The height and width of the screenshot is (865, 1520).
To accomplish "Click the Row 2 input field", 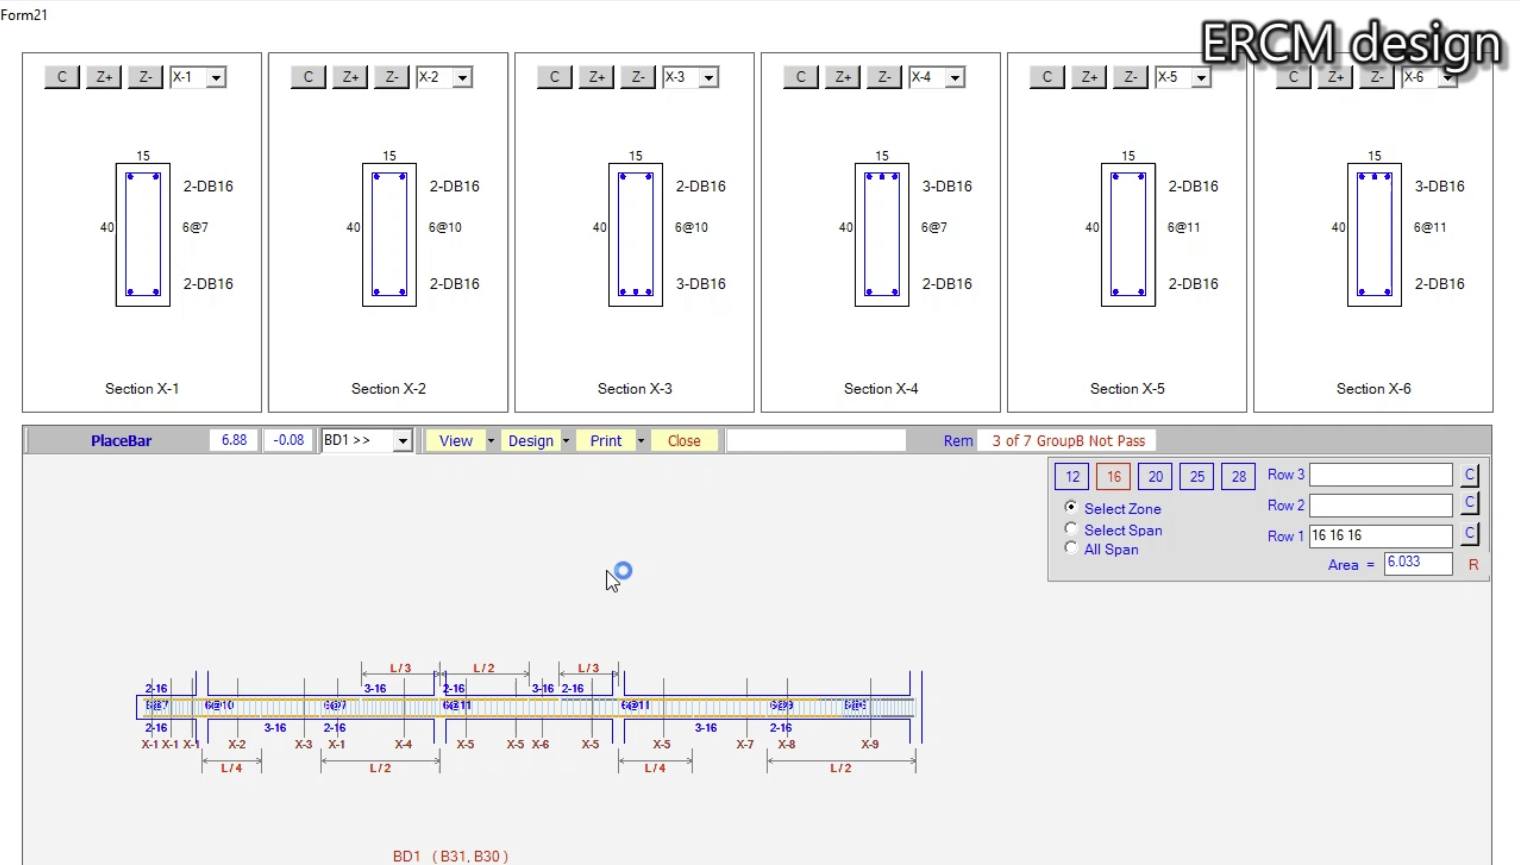I will tap(1381, 506).
